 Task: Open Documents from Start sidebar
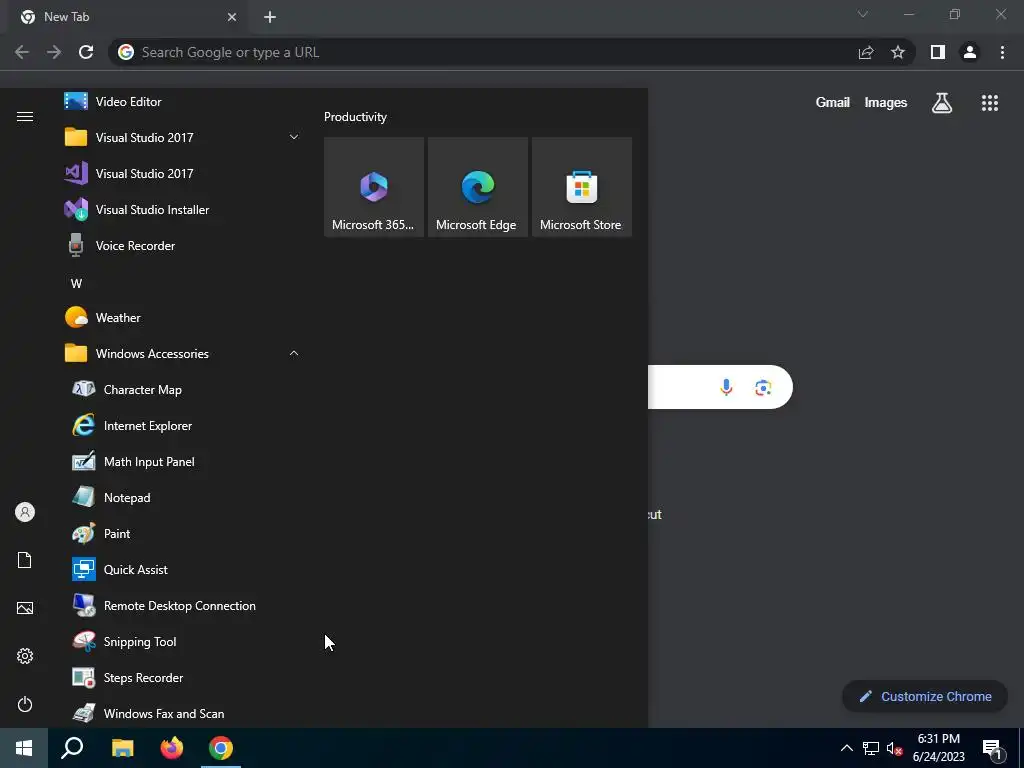click(x=25, y=560)
